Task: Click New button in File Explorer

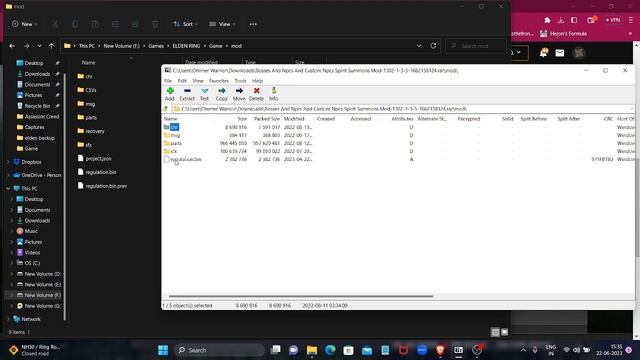Action: coord(24,24)
